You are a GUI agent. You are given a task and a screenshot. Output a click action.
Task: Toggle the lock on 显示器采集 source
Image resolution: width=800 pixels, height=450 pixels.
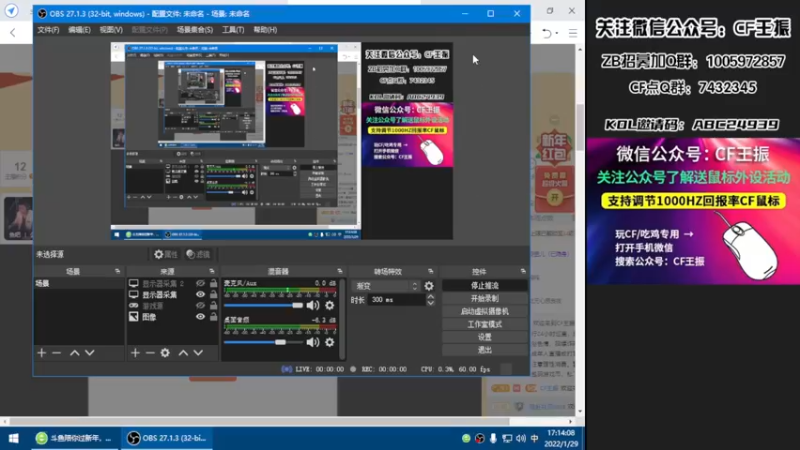(213, 294)
